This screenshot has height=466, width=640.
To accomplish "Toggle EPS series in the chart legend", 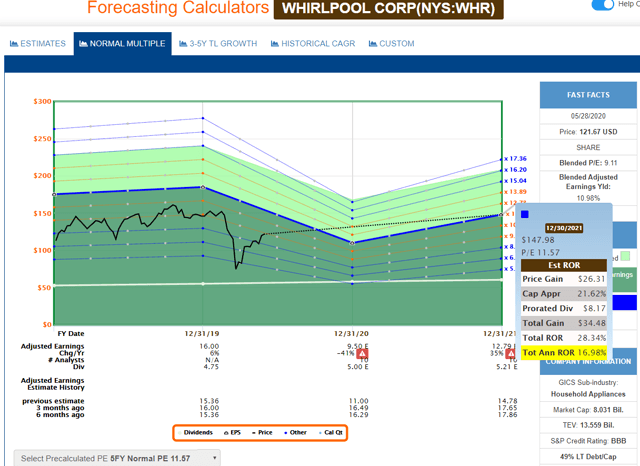I will click(x=232, y=433).
